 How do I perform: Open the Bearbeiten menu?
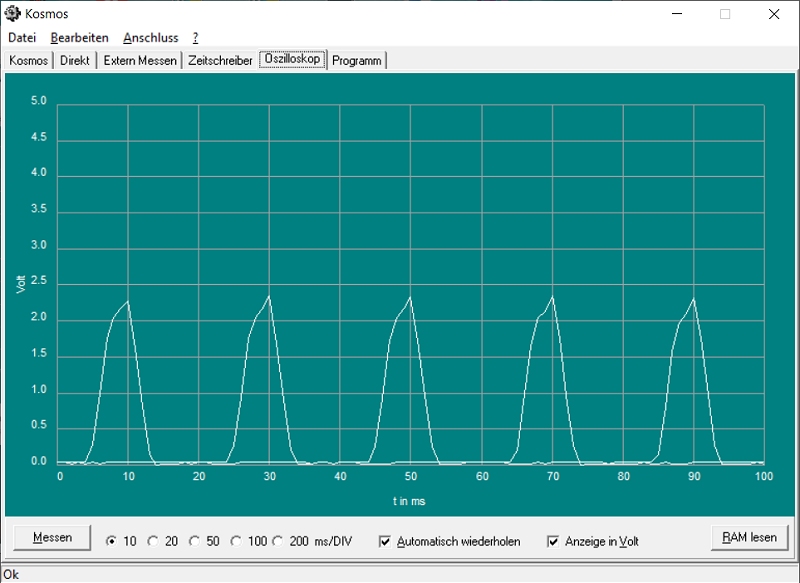(79, 38)
